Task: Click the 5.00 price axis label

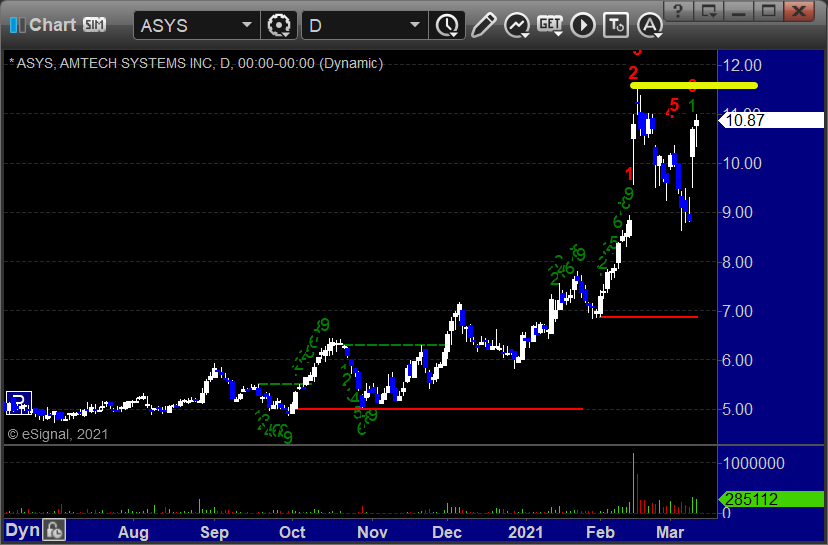Action: (737, 409)
